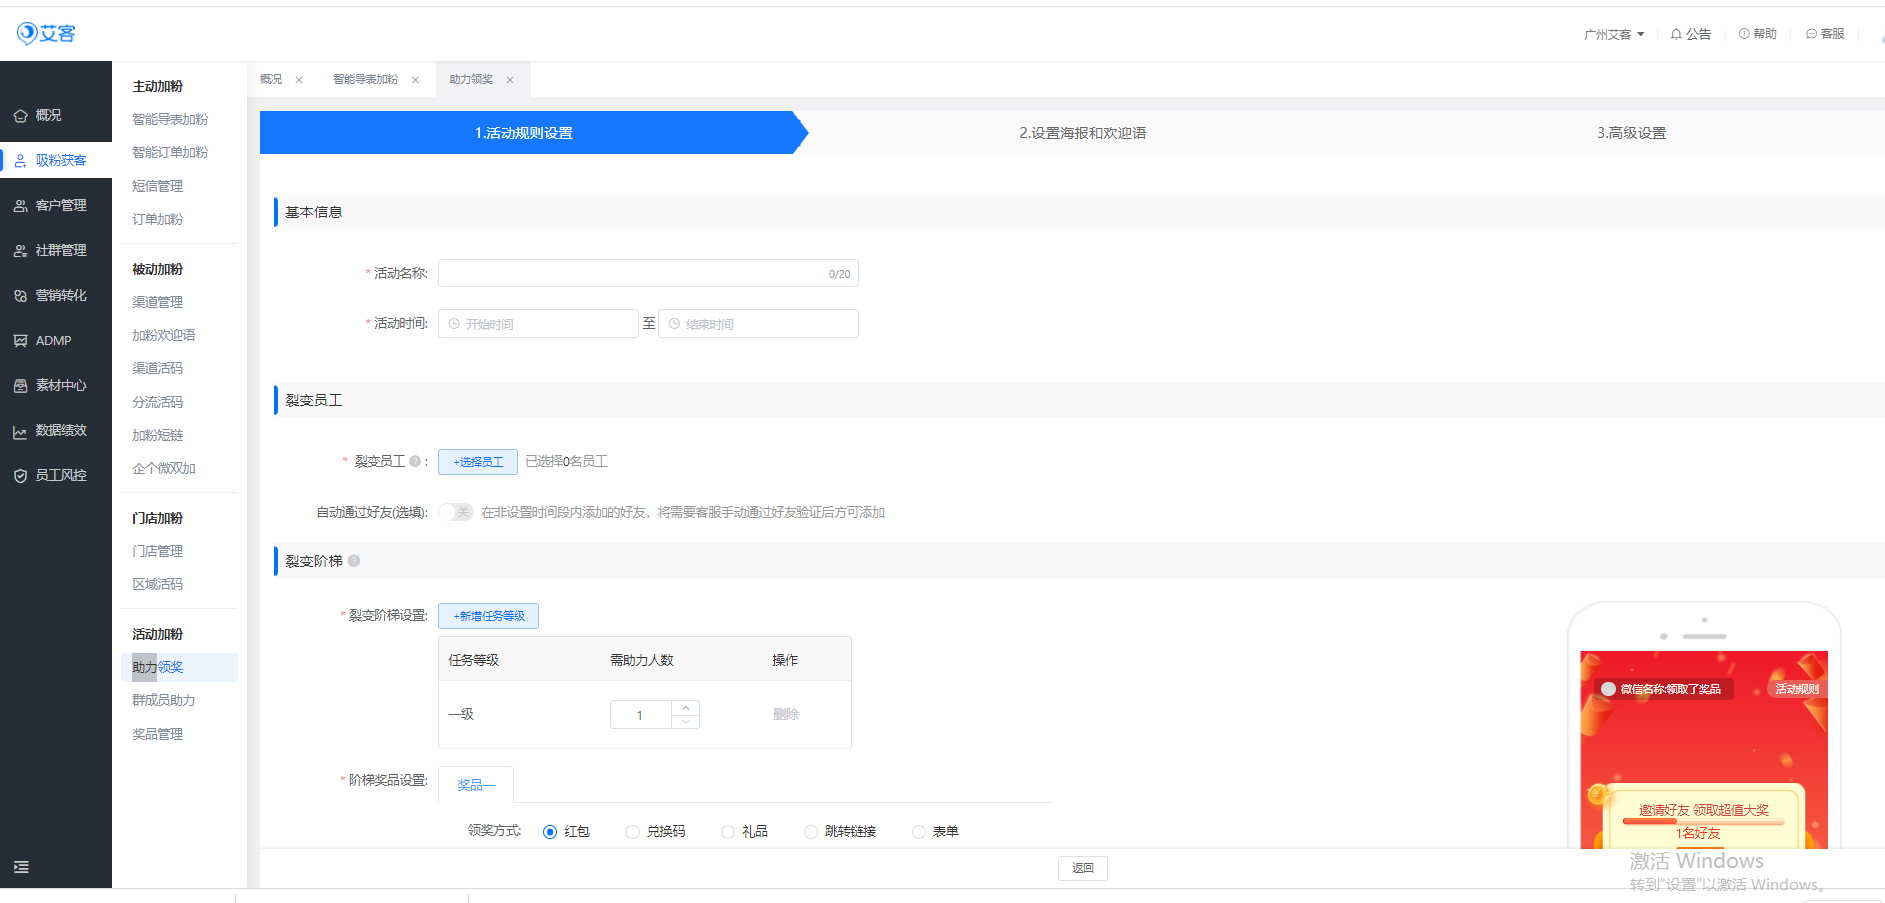This screenshot has height=903, width=1885.
Task: Click the 数据绩效 chart icon
Action: click(x=20, y=432)
